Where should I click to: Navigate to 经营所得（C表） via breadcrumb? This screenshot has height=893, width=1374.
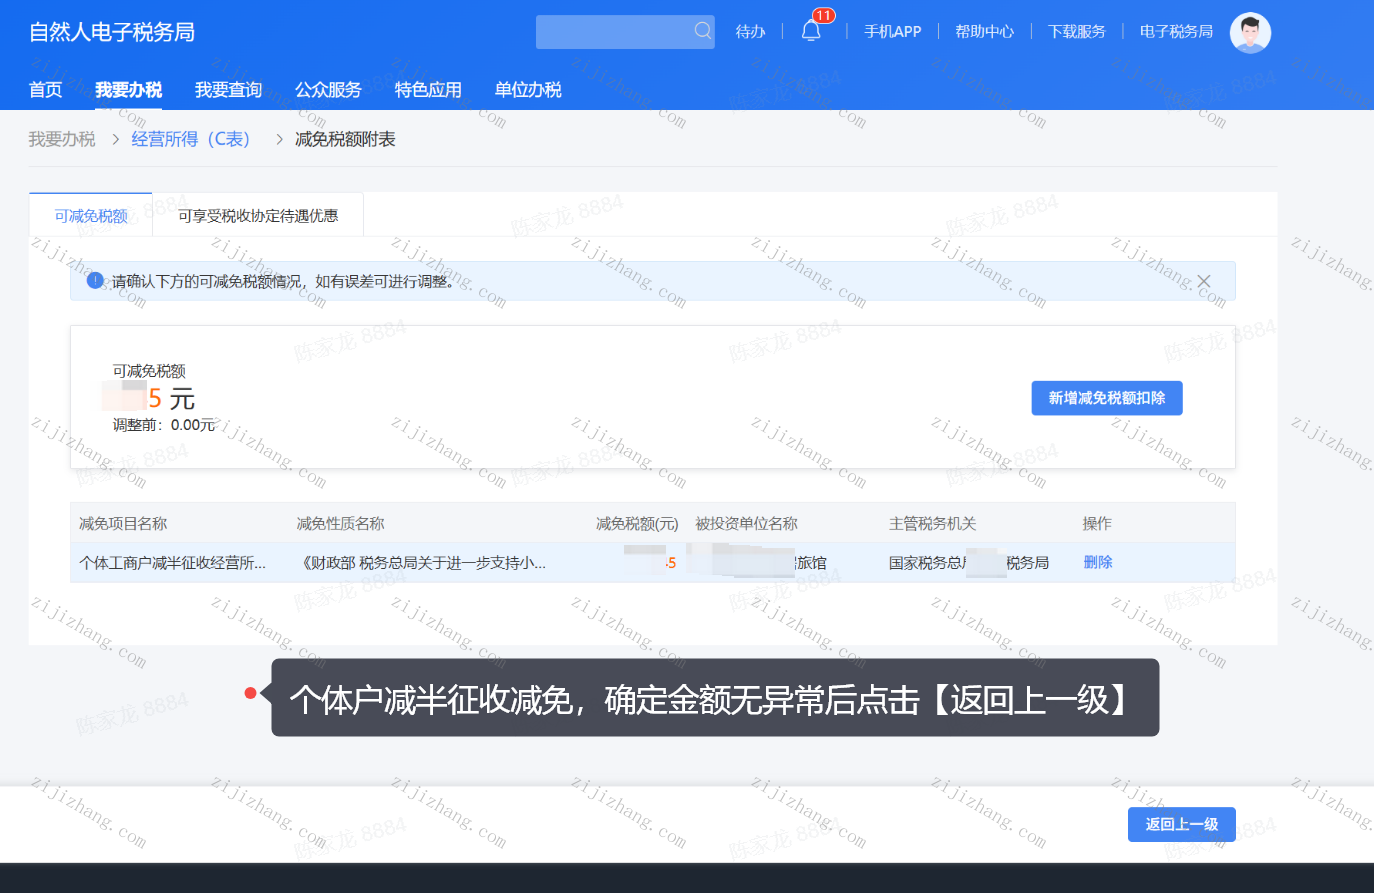coord(191,139)
